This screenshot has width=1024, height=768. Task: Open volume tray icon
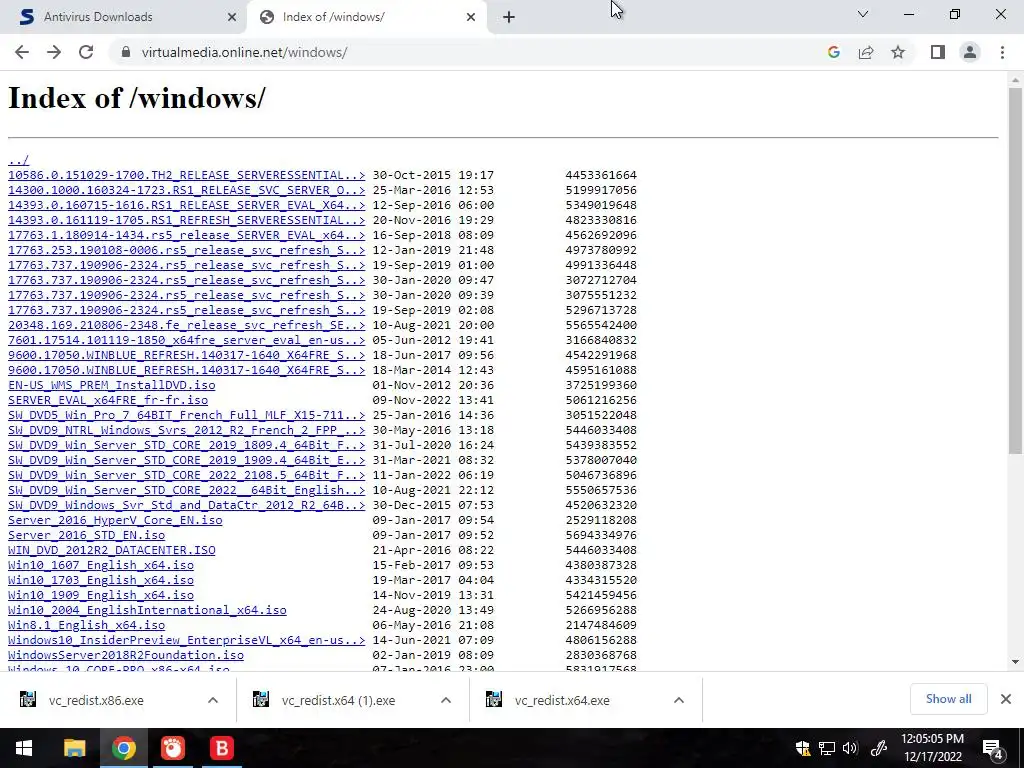point(850,748)
